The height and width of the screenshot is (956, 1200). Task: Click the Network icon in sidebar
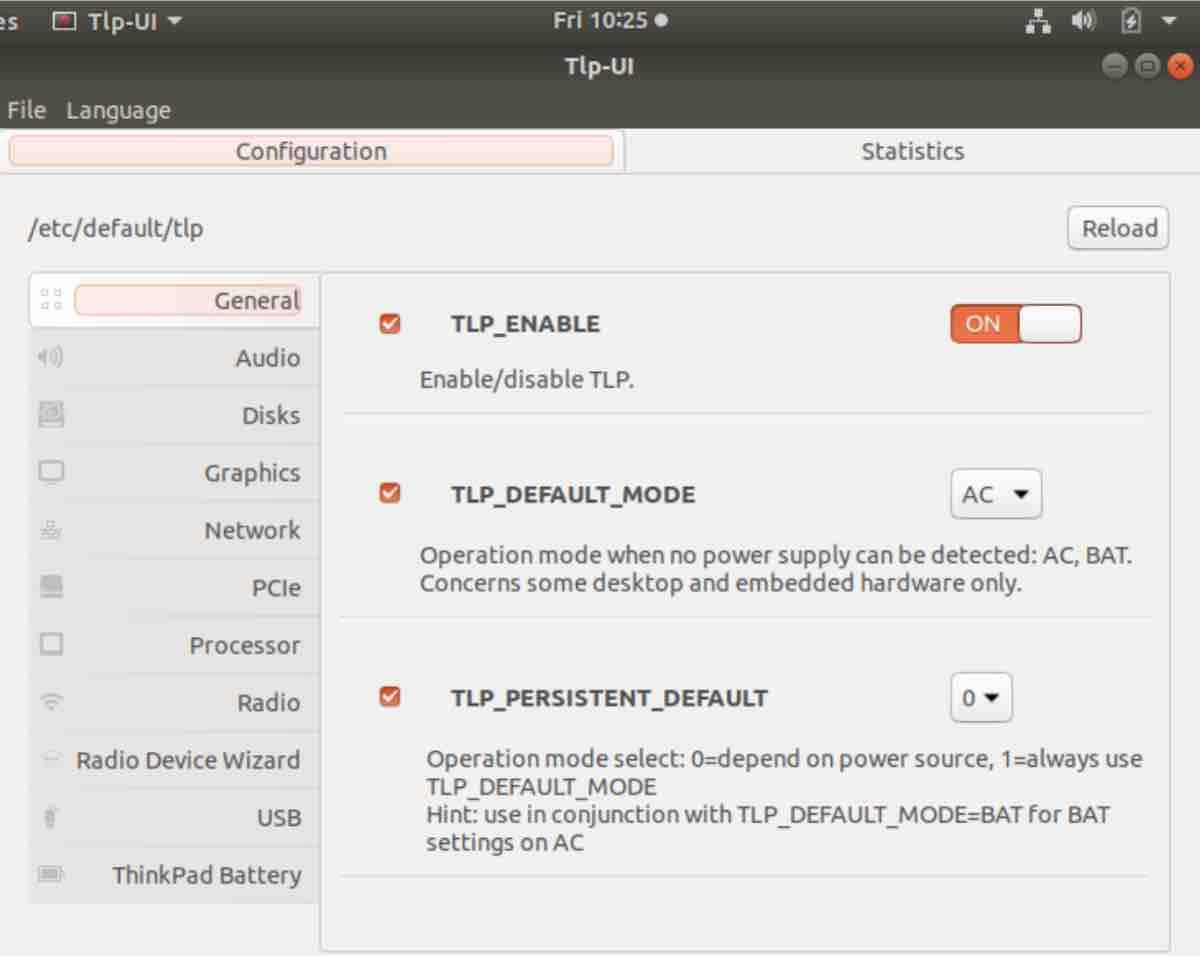pyautogui.click(x=51, y=530)
